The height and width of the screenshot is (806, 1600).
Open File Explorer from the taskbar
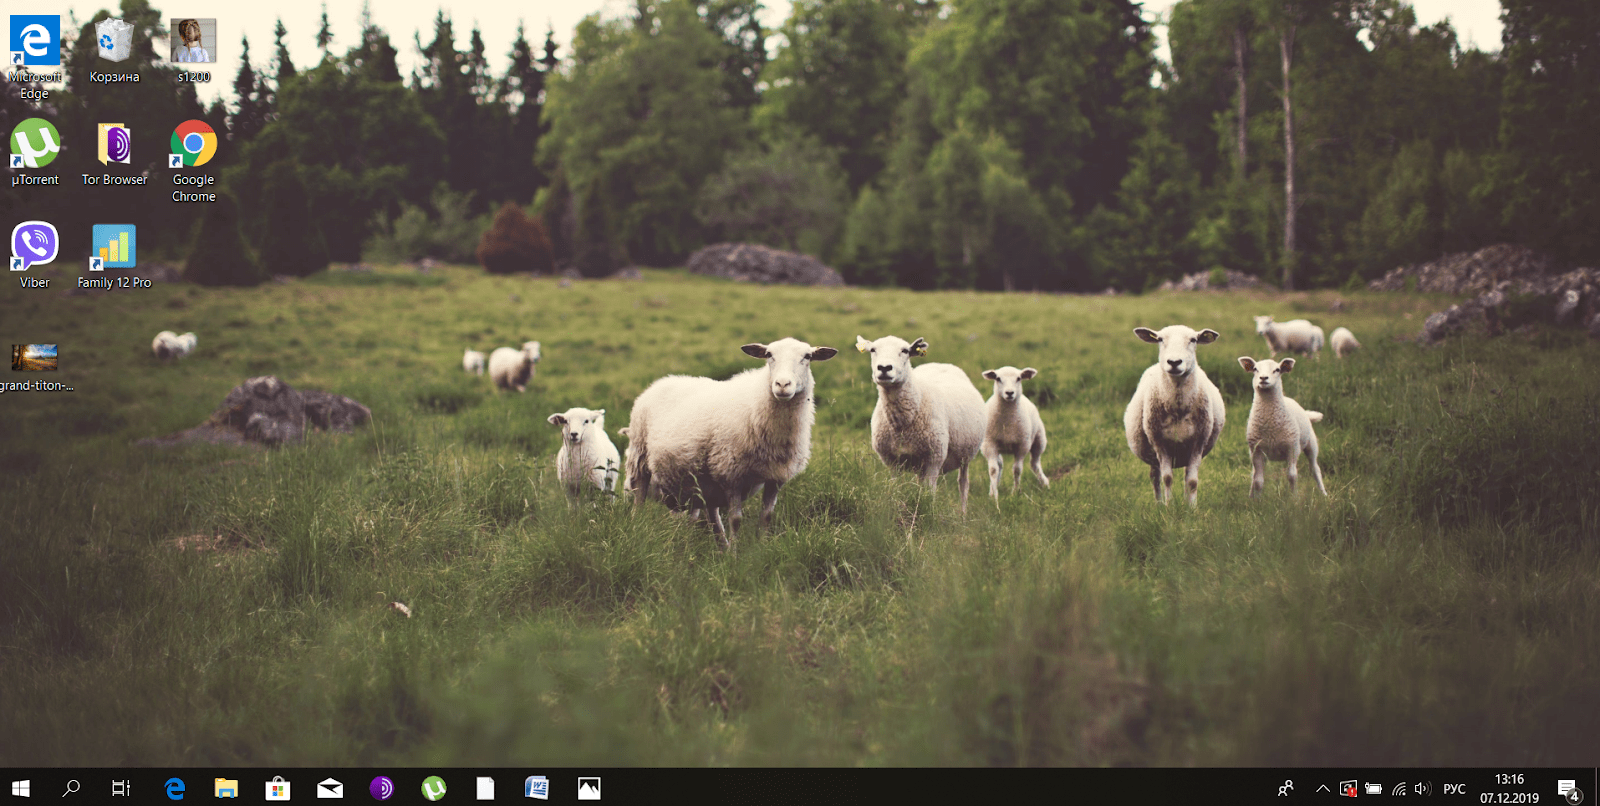[226, 788]
